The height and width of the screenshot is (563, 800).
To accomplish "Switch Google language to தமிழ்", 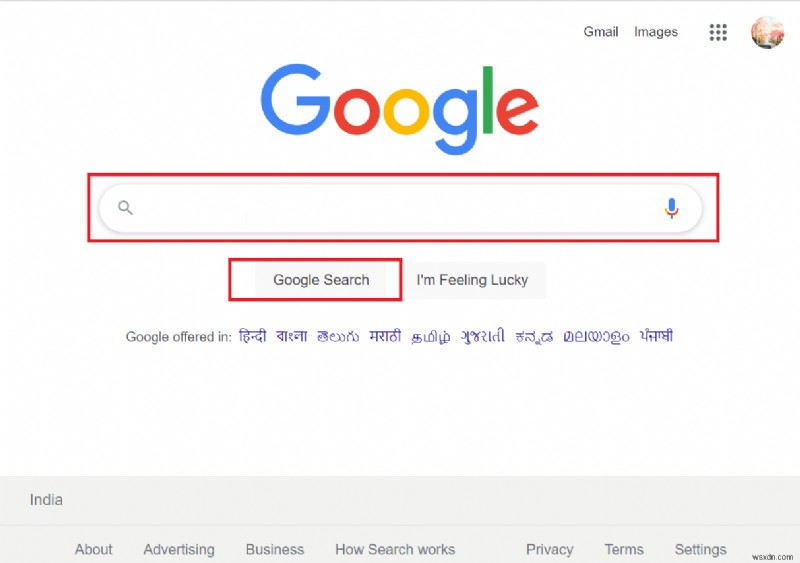I will (x=431, y=336).
